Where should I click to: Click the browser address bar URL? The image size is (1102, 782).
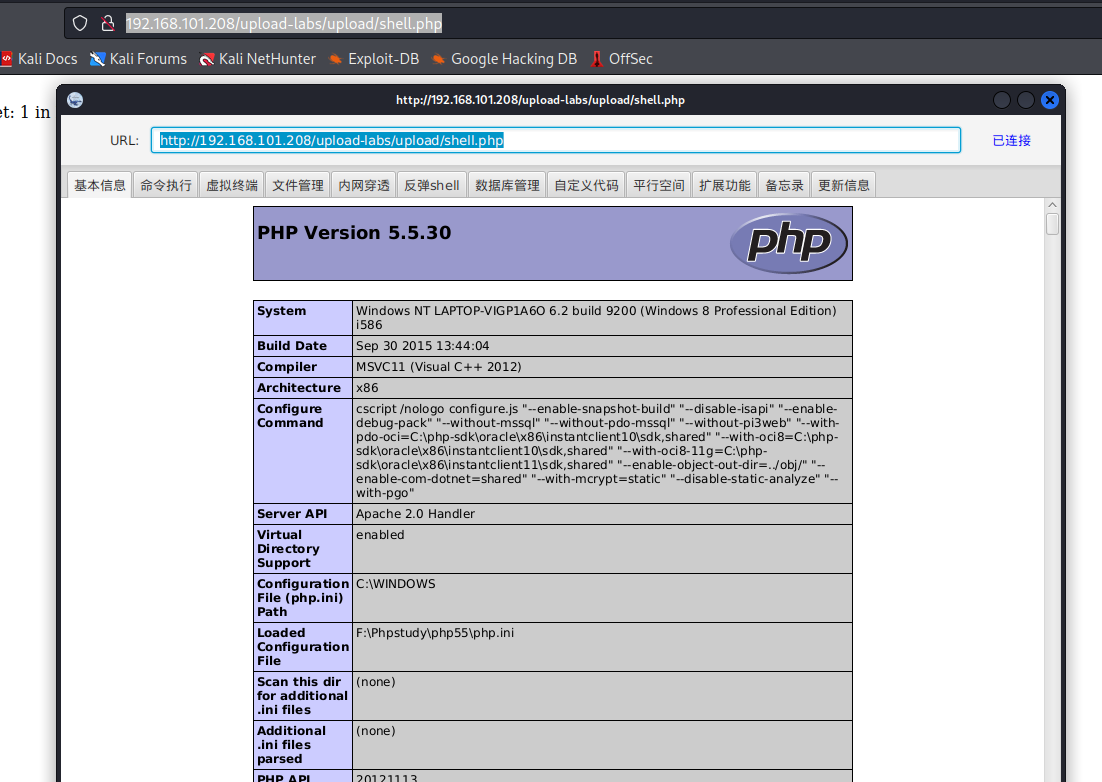pyautogui.click(x=284, y=23)
